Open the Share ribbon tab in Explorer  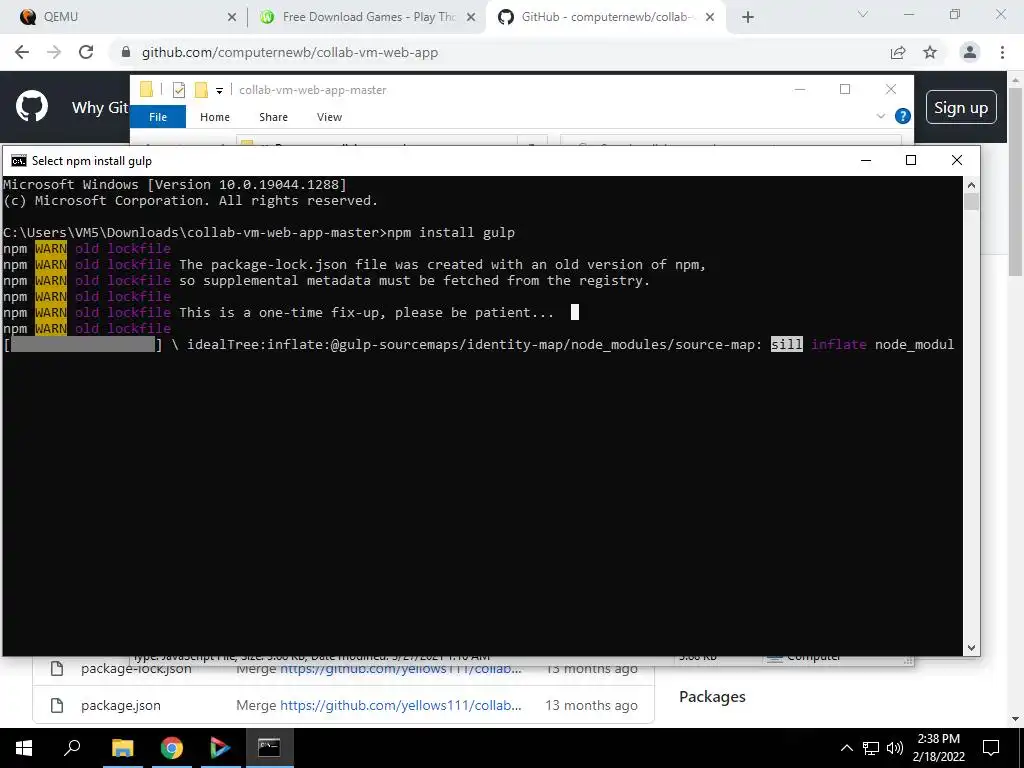(x=273, y=117)
